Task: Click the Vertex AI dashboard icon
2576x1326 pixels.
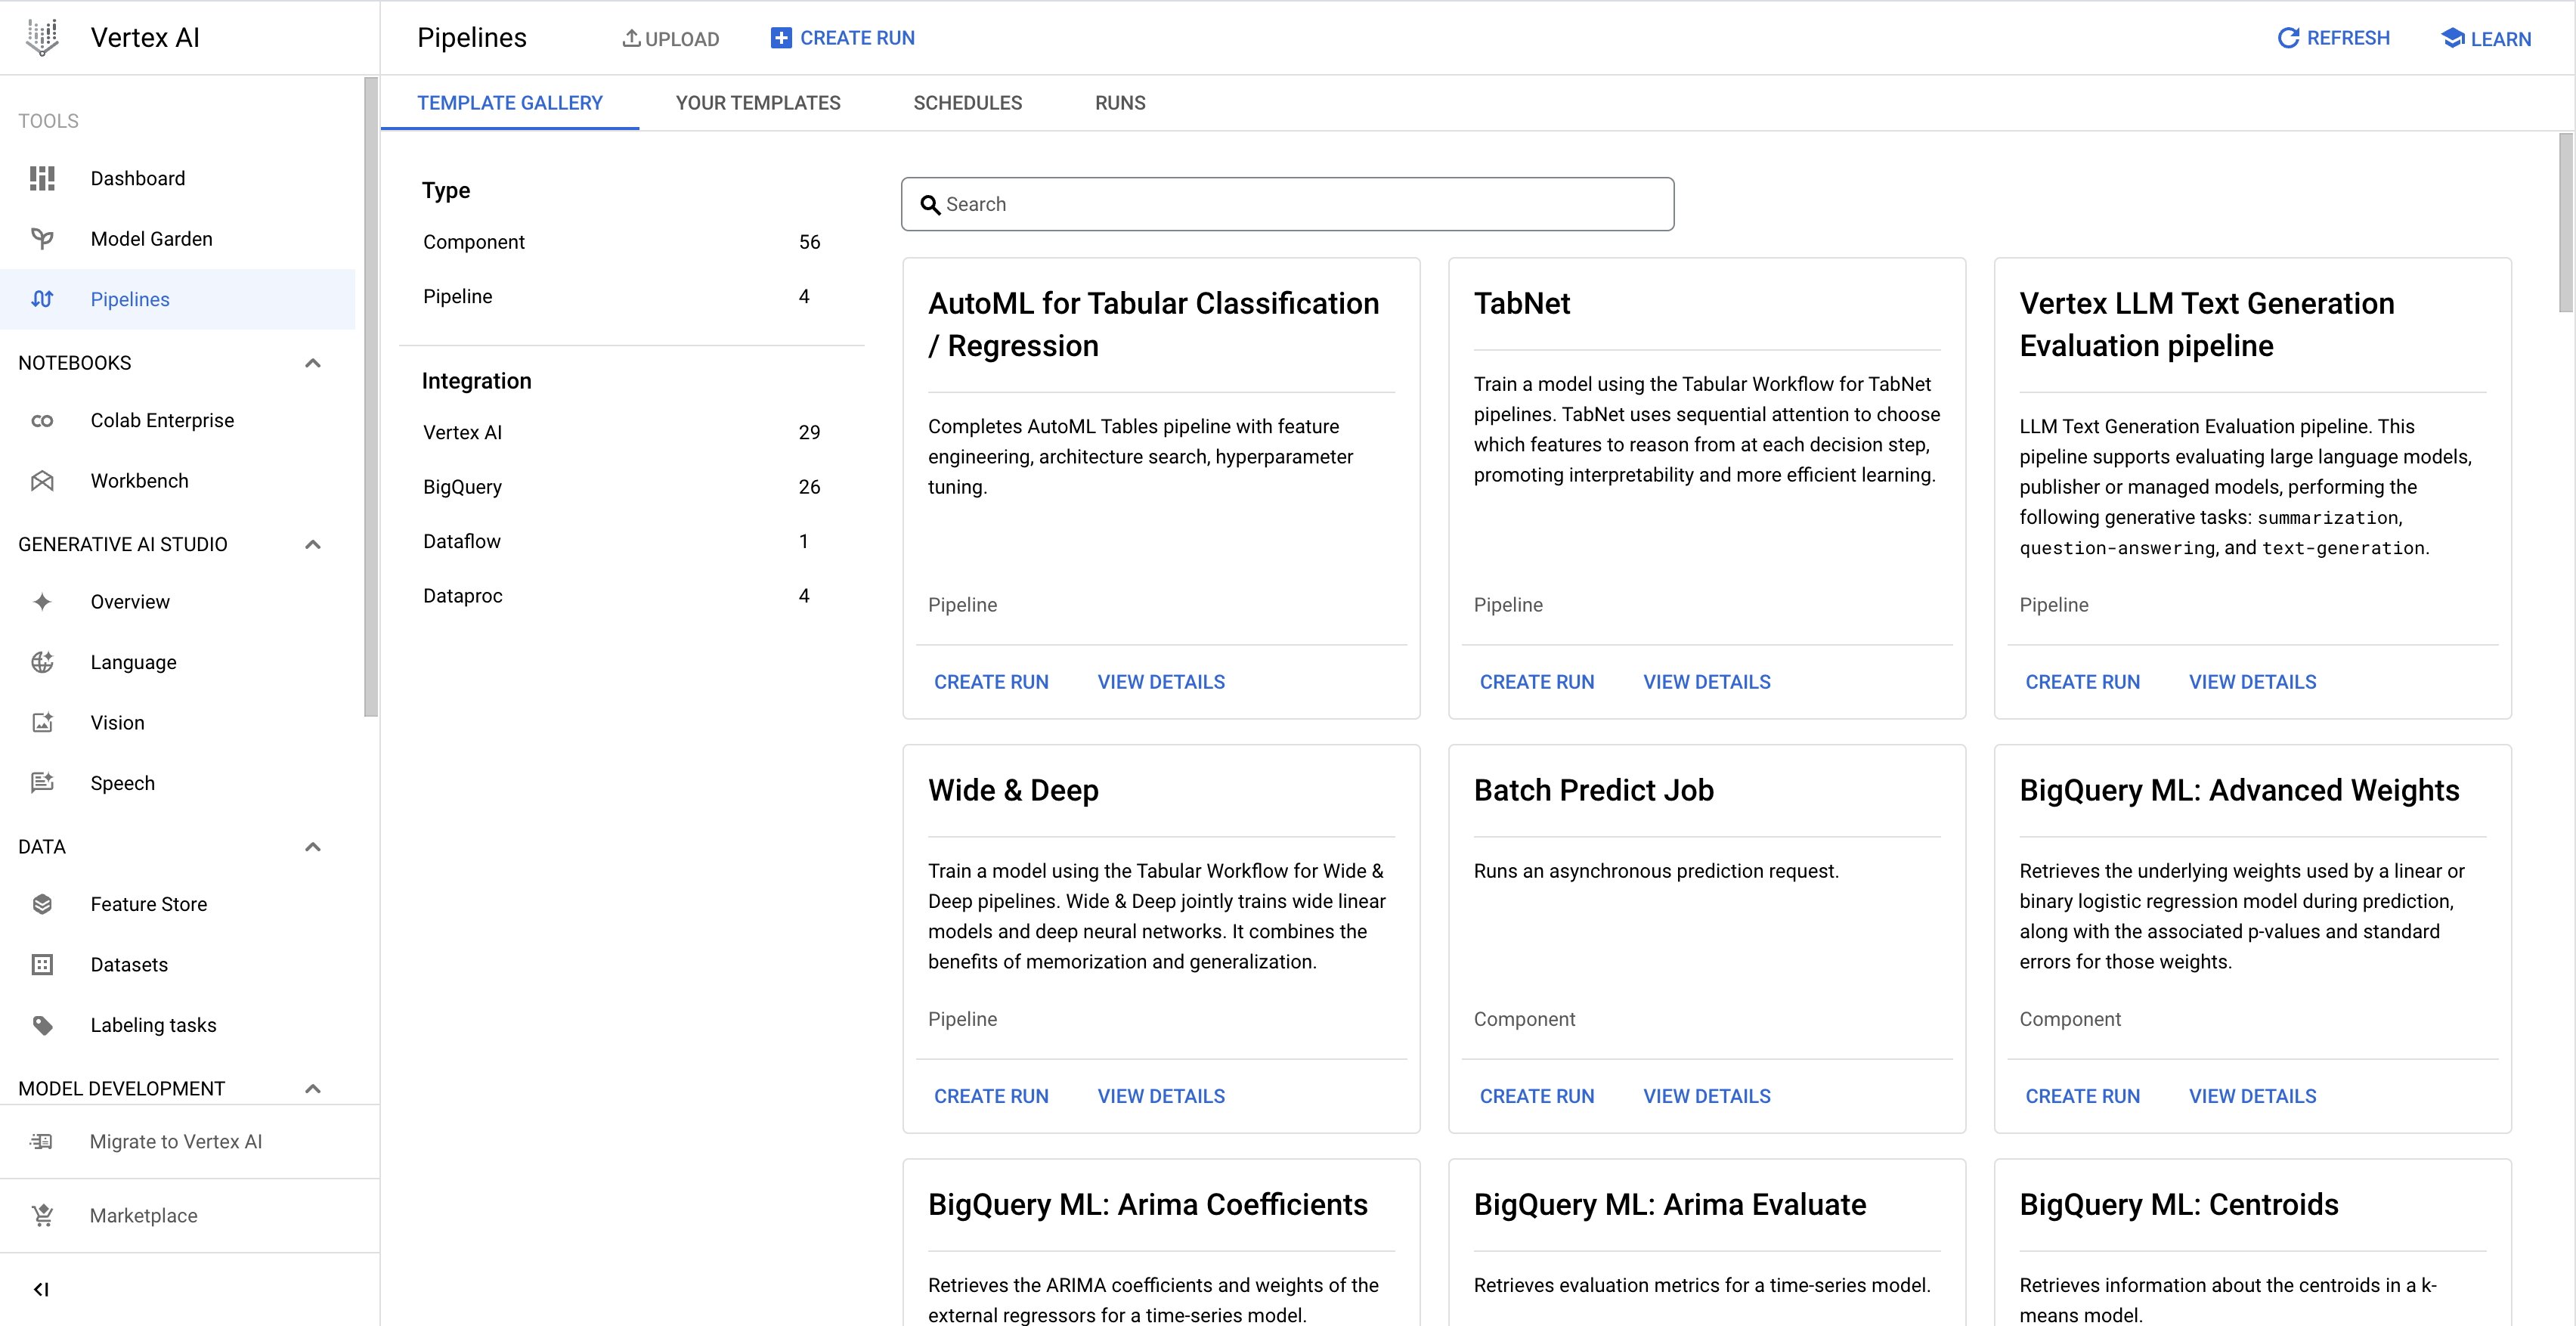Action: click(x=42, y=178)
